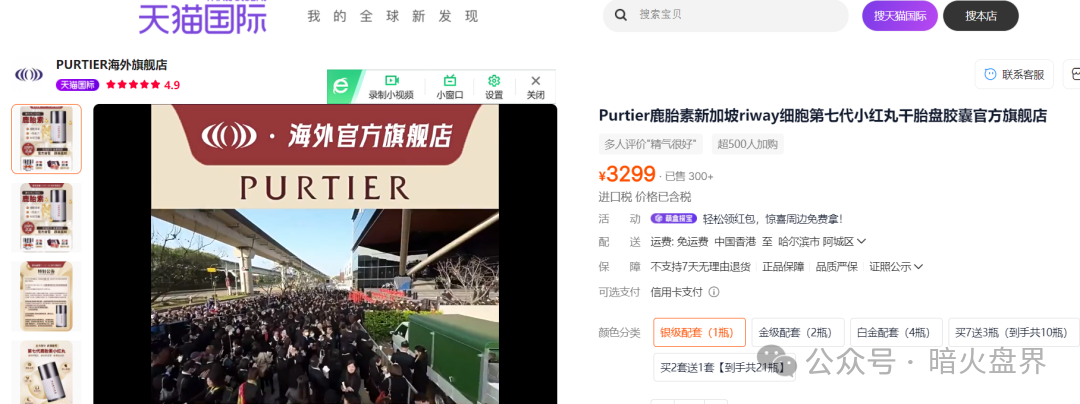Click the 搜天猫国际 search button
The width and height of the screenshot is (1080, 404).
coord(899,16)
